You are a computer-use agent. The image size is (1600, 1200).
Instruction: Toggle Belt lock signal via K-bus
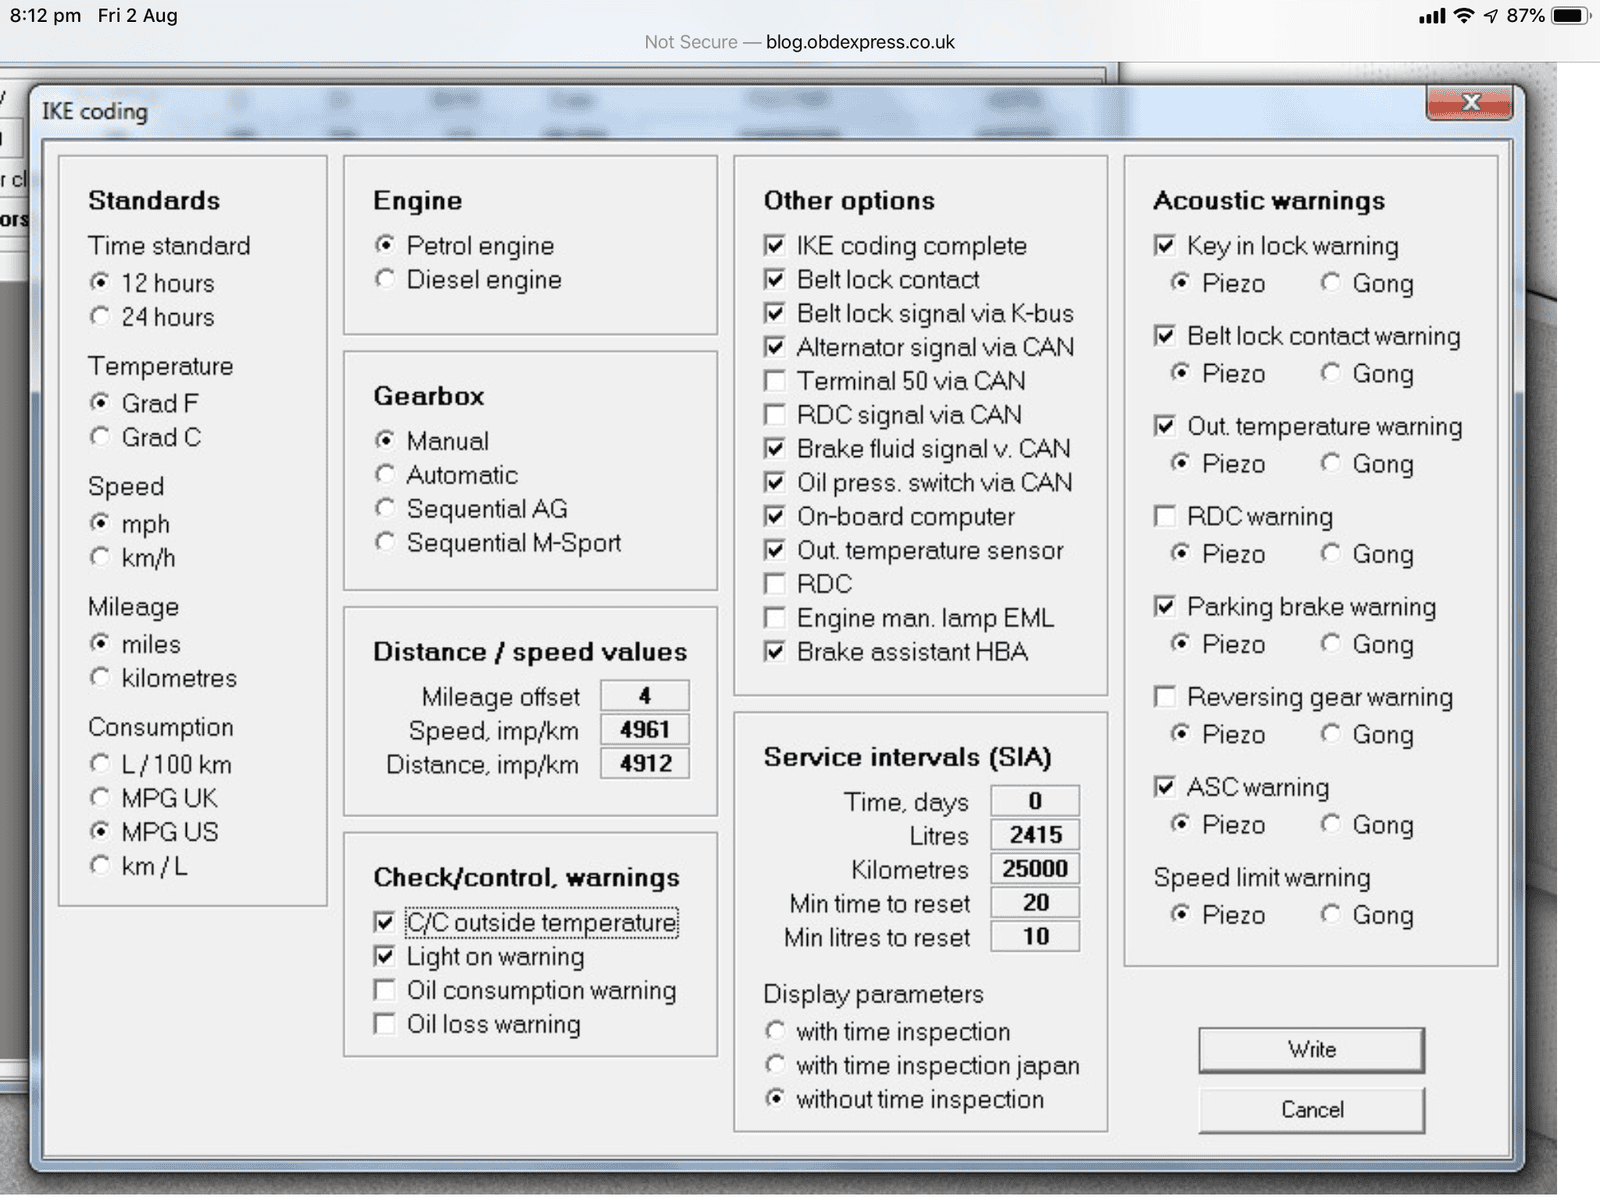tap(774, 313)
